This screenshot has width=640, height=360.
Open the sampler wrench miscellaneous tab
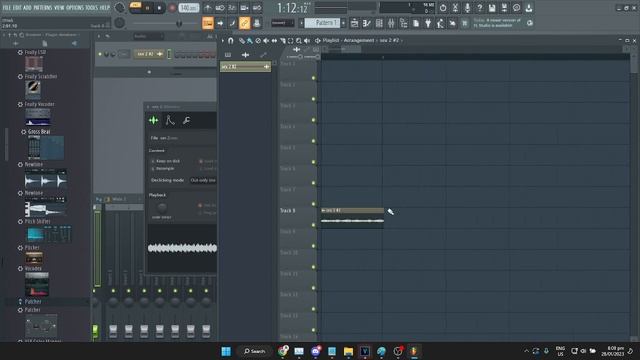(x=186, y=120)
